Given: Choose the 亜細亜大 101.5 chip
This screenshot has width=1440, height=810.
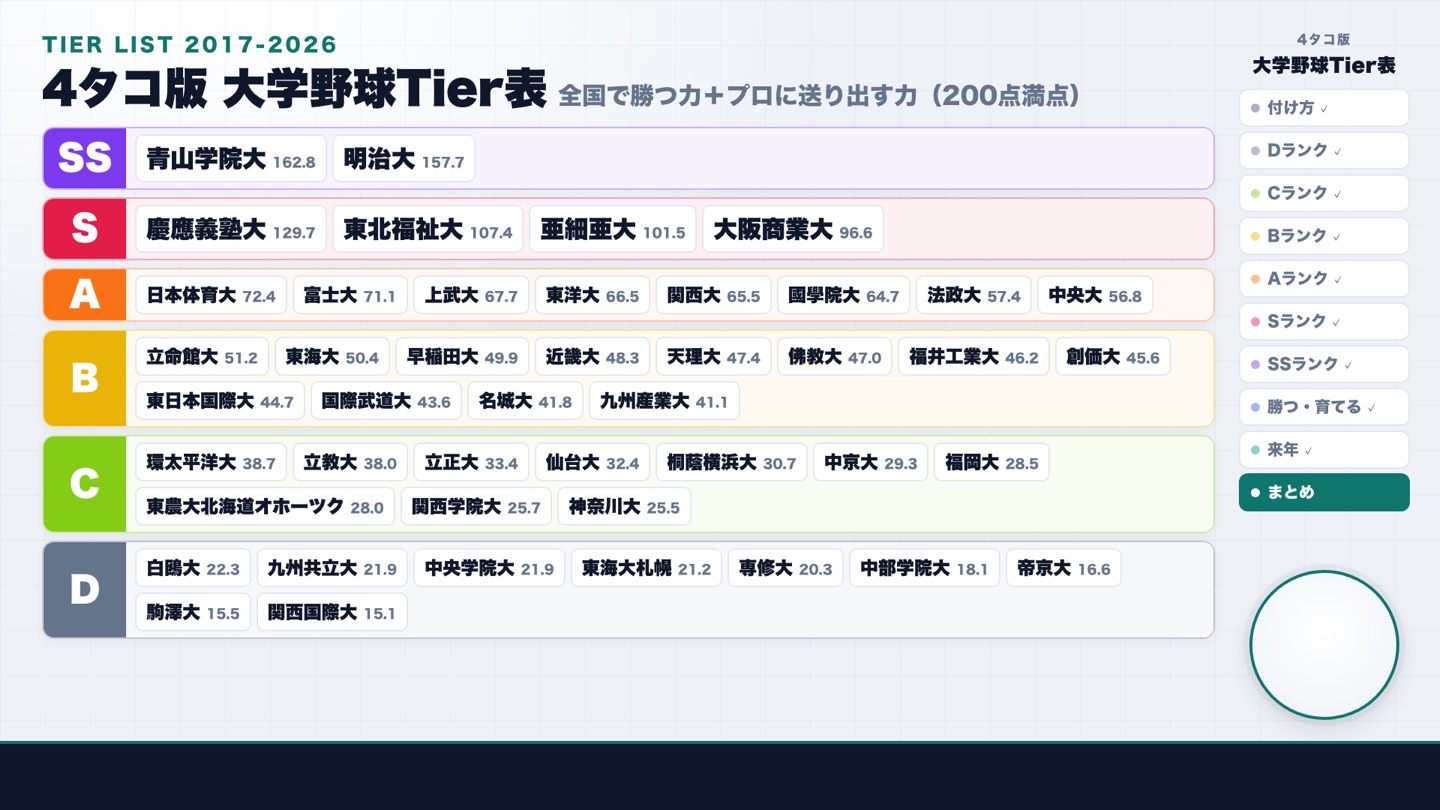Looking at the screenshot, I should [x=613, y=230].
